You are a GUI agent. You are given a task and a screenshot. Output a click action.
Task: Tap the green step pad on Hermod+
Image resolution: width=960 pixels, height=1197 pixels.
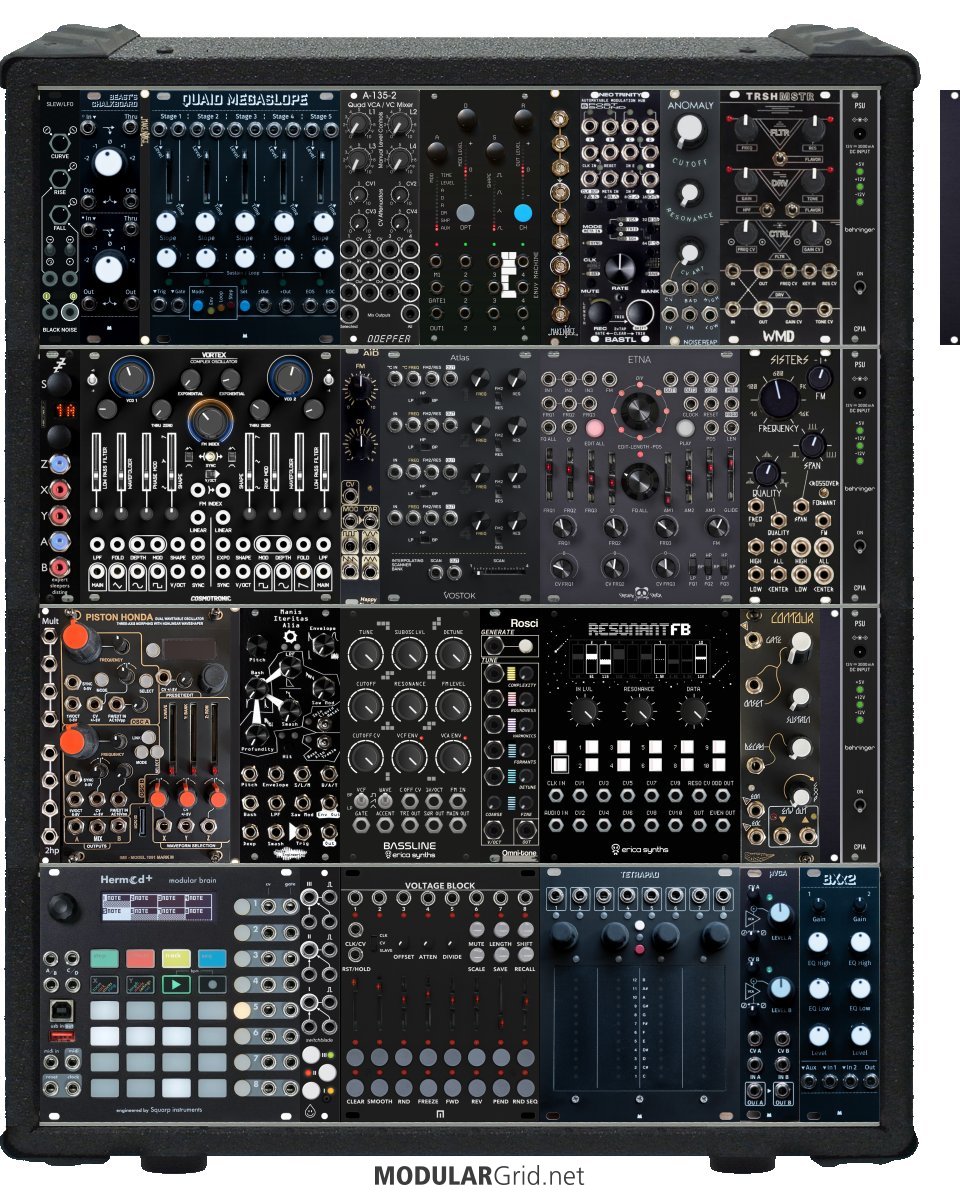coord(105,958)
